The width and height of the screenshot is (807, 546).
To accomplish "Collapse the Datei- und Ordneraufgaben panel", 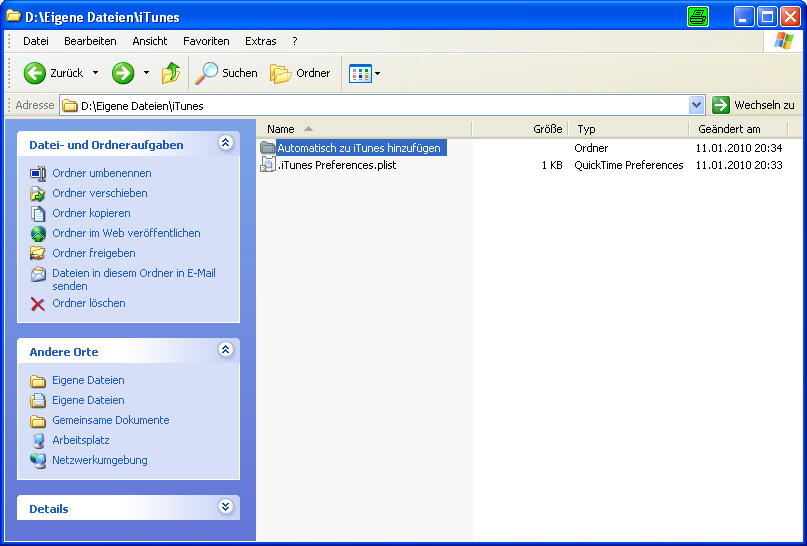I will point(225,143).
